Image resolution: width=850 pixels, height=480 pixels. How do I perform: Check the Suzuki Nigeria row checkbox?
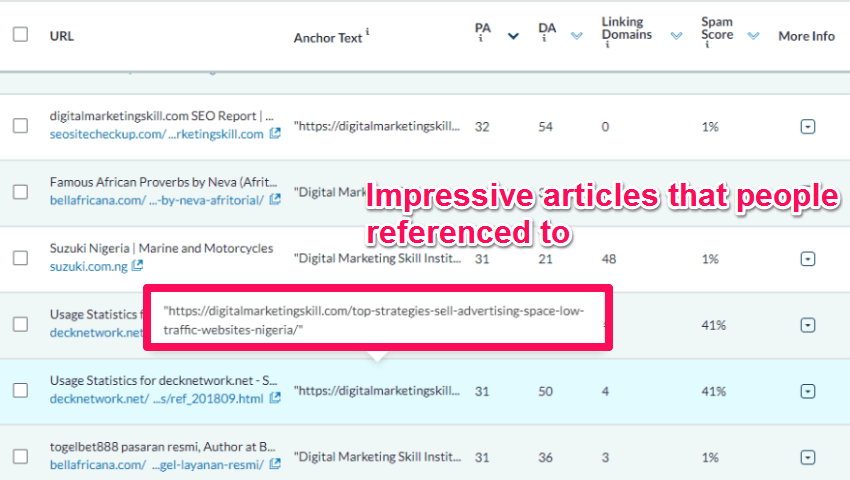click(x=21, y=258)
